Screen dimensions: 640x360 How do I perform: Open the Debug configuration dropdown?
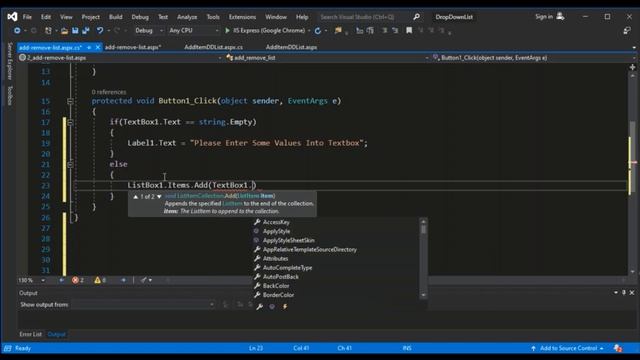click(x=149, y=31)
